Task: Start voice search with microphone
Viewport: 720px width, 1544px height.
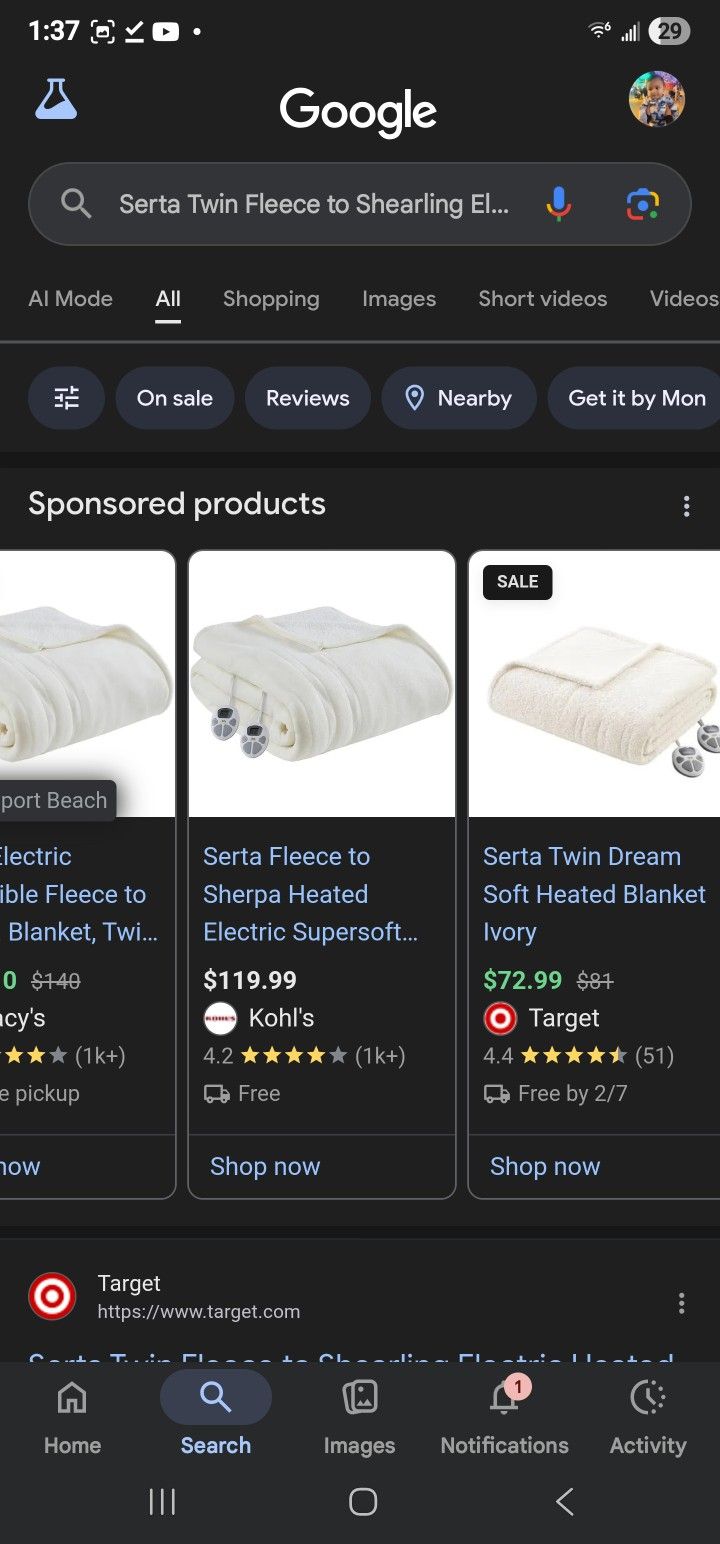Action: tap(559, 204)
